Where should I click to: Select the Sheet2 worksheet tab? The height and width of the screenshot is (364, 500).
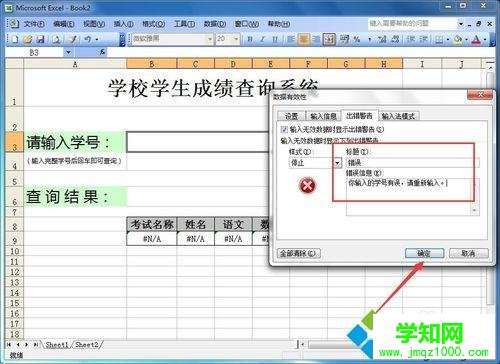tap(87, 345)
